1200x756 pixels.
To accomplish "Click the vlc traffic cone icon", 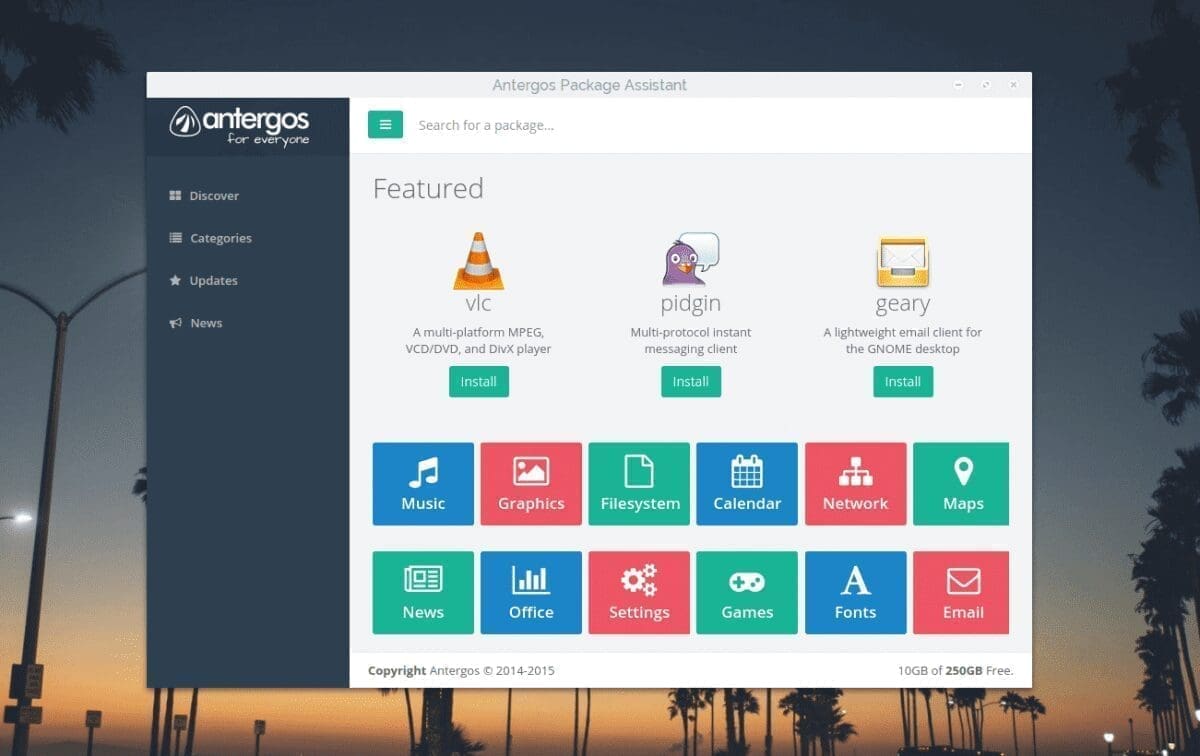I will click(479, 261).
